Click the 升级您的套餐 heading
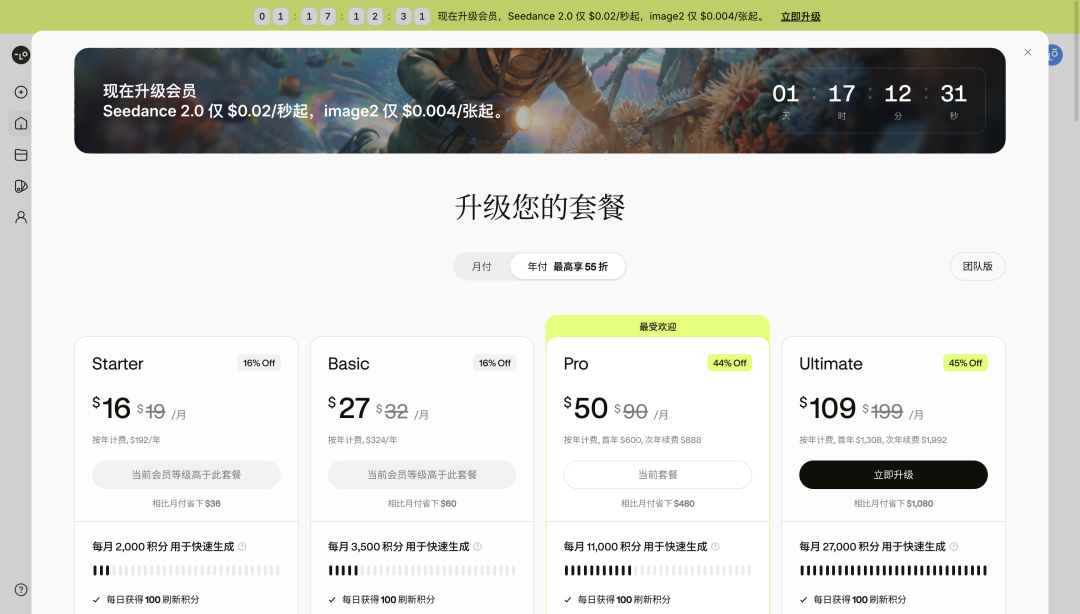This screenshot has height=614, width=1080. [540, 207]
